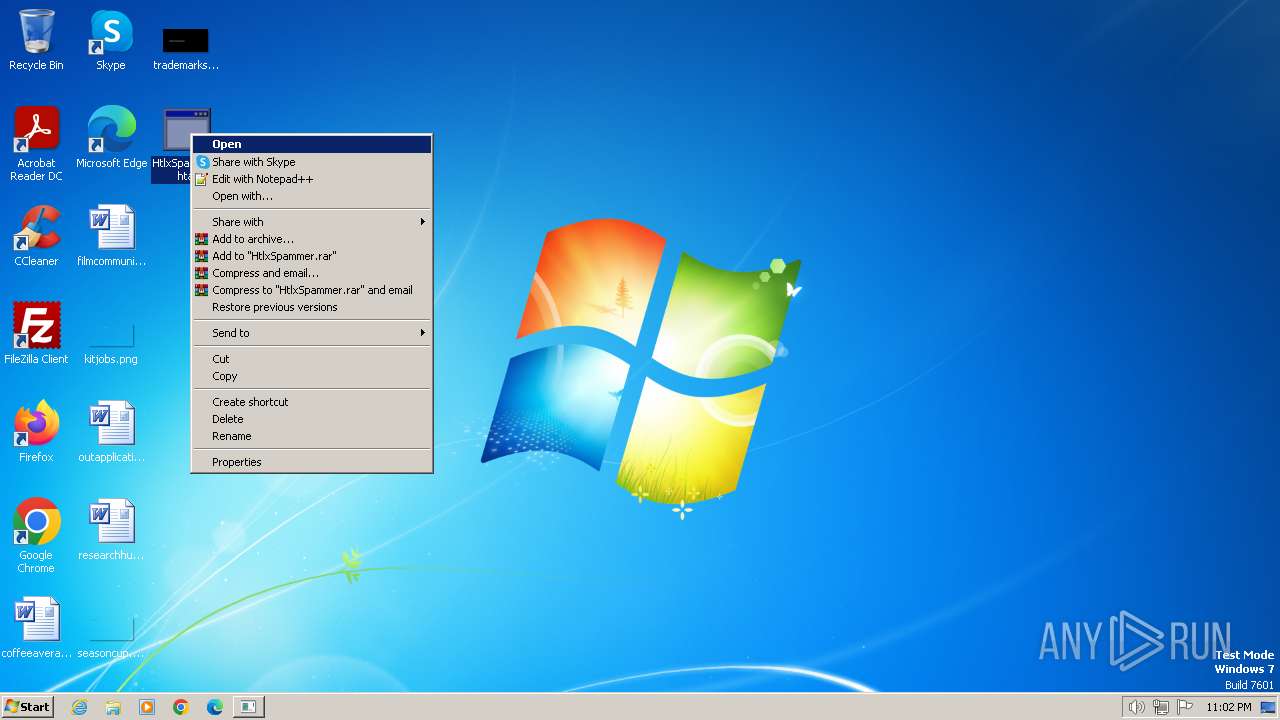
Task: Select the filmcommuni Word document
Action: [x=111, y=236]
